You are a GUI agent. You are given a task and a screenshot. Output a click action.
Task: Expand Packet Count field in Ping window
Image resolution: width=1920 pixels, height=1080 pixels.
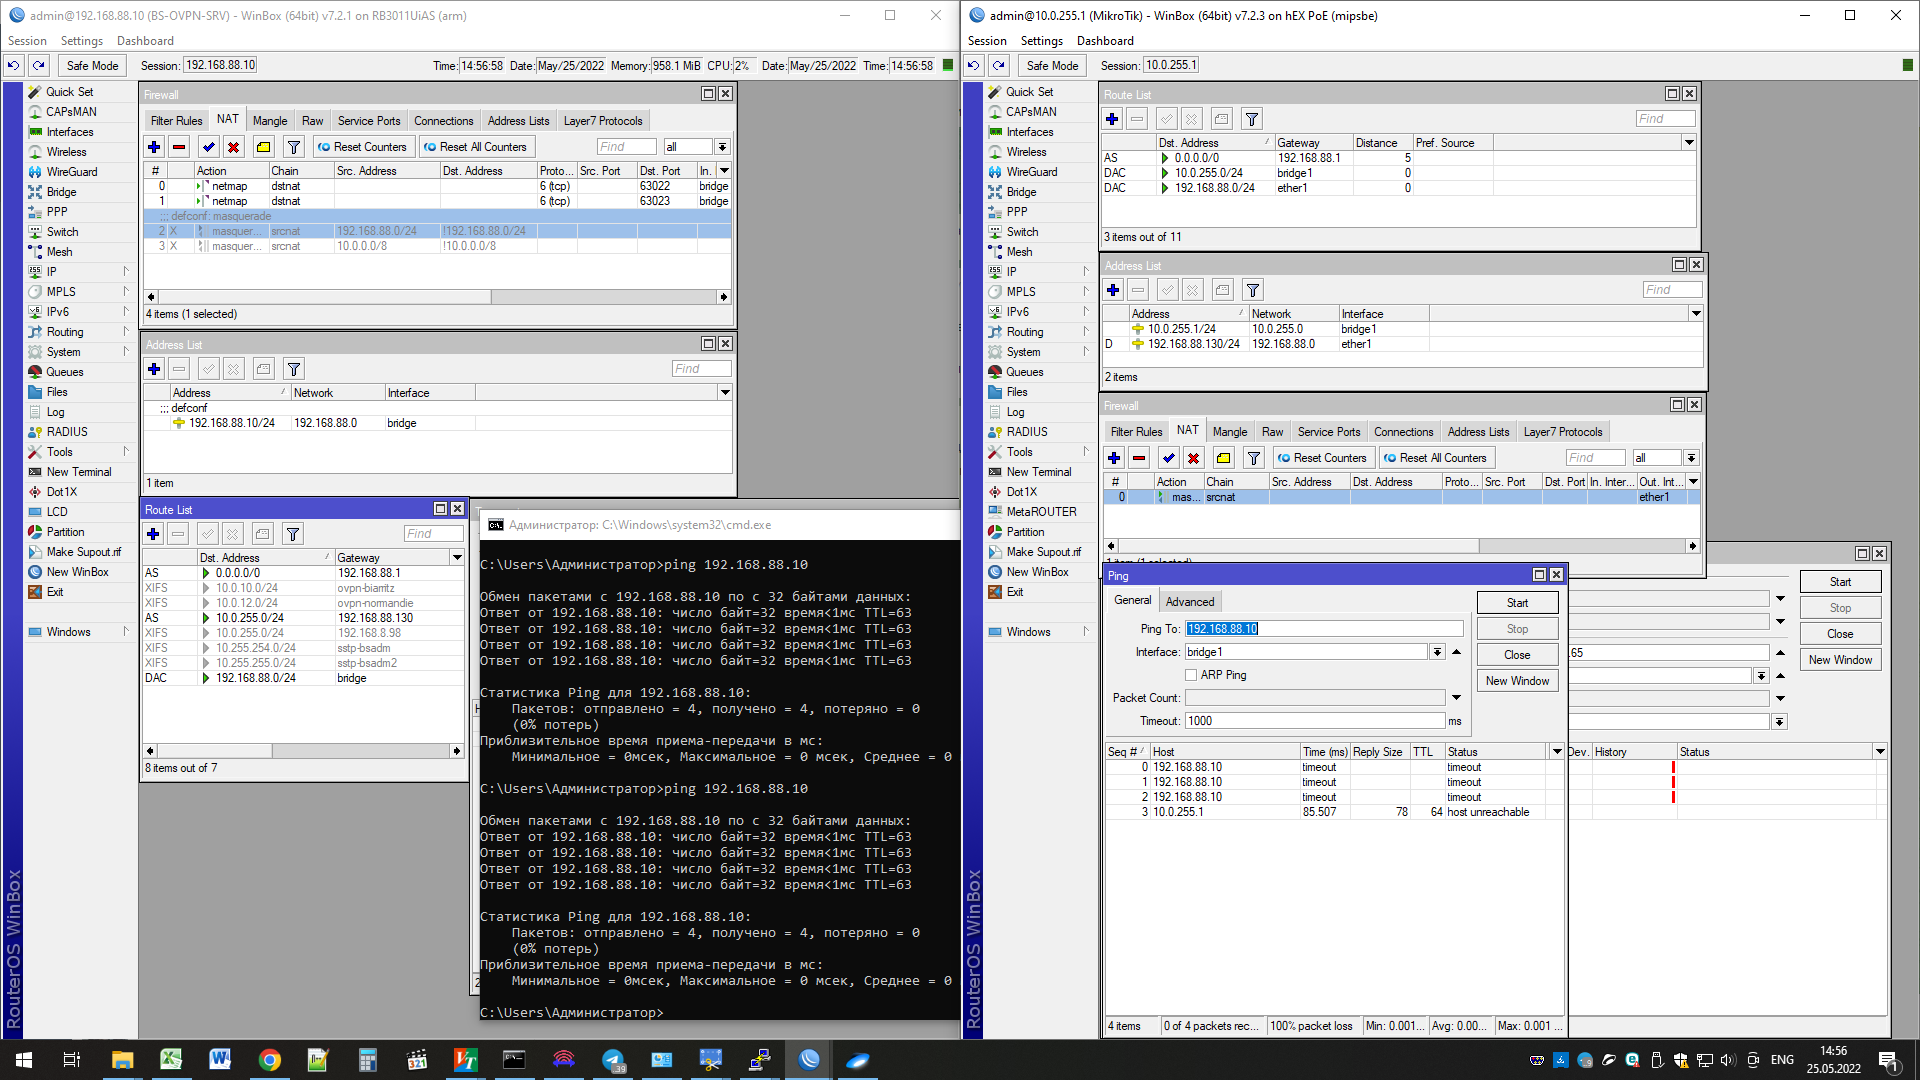[x=1456, y=698]
